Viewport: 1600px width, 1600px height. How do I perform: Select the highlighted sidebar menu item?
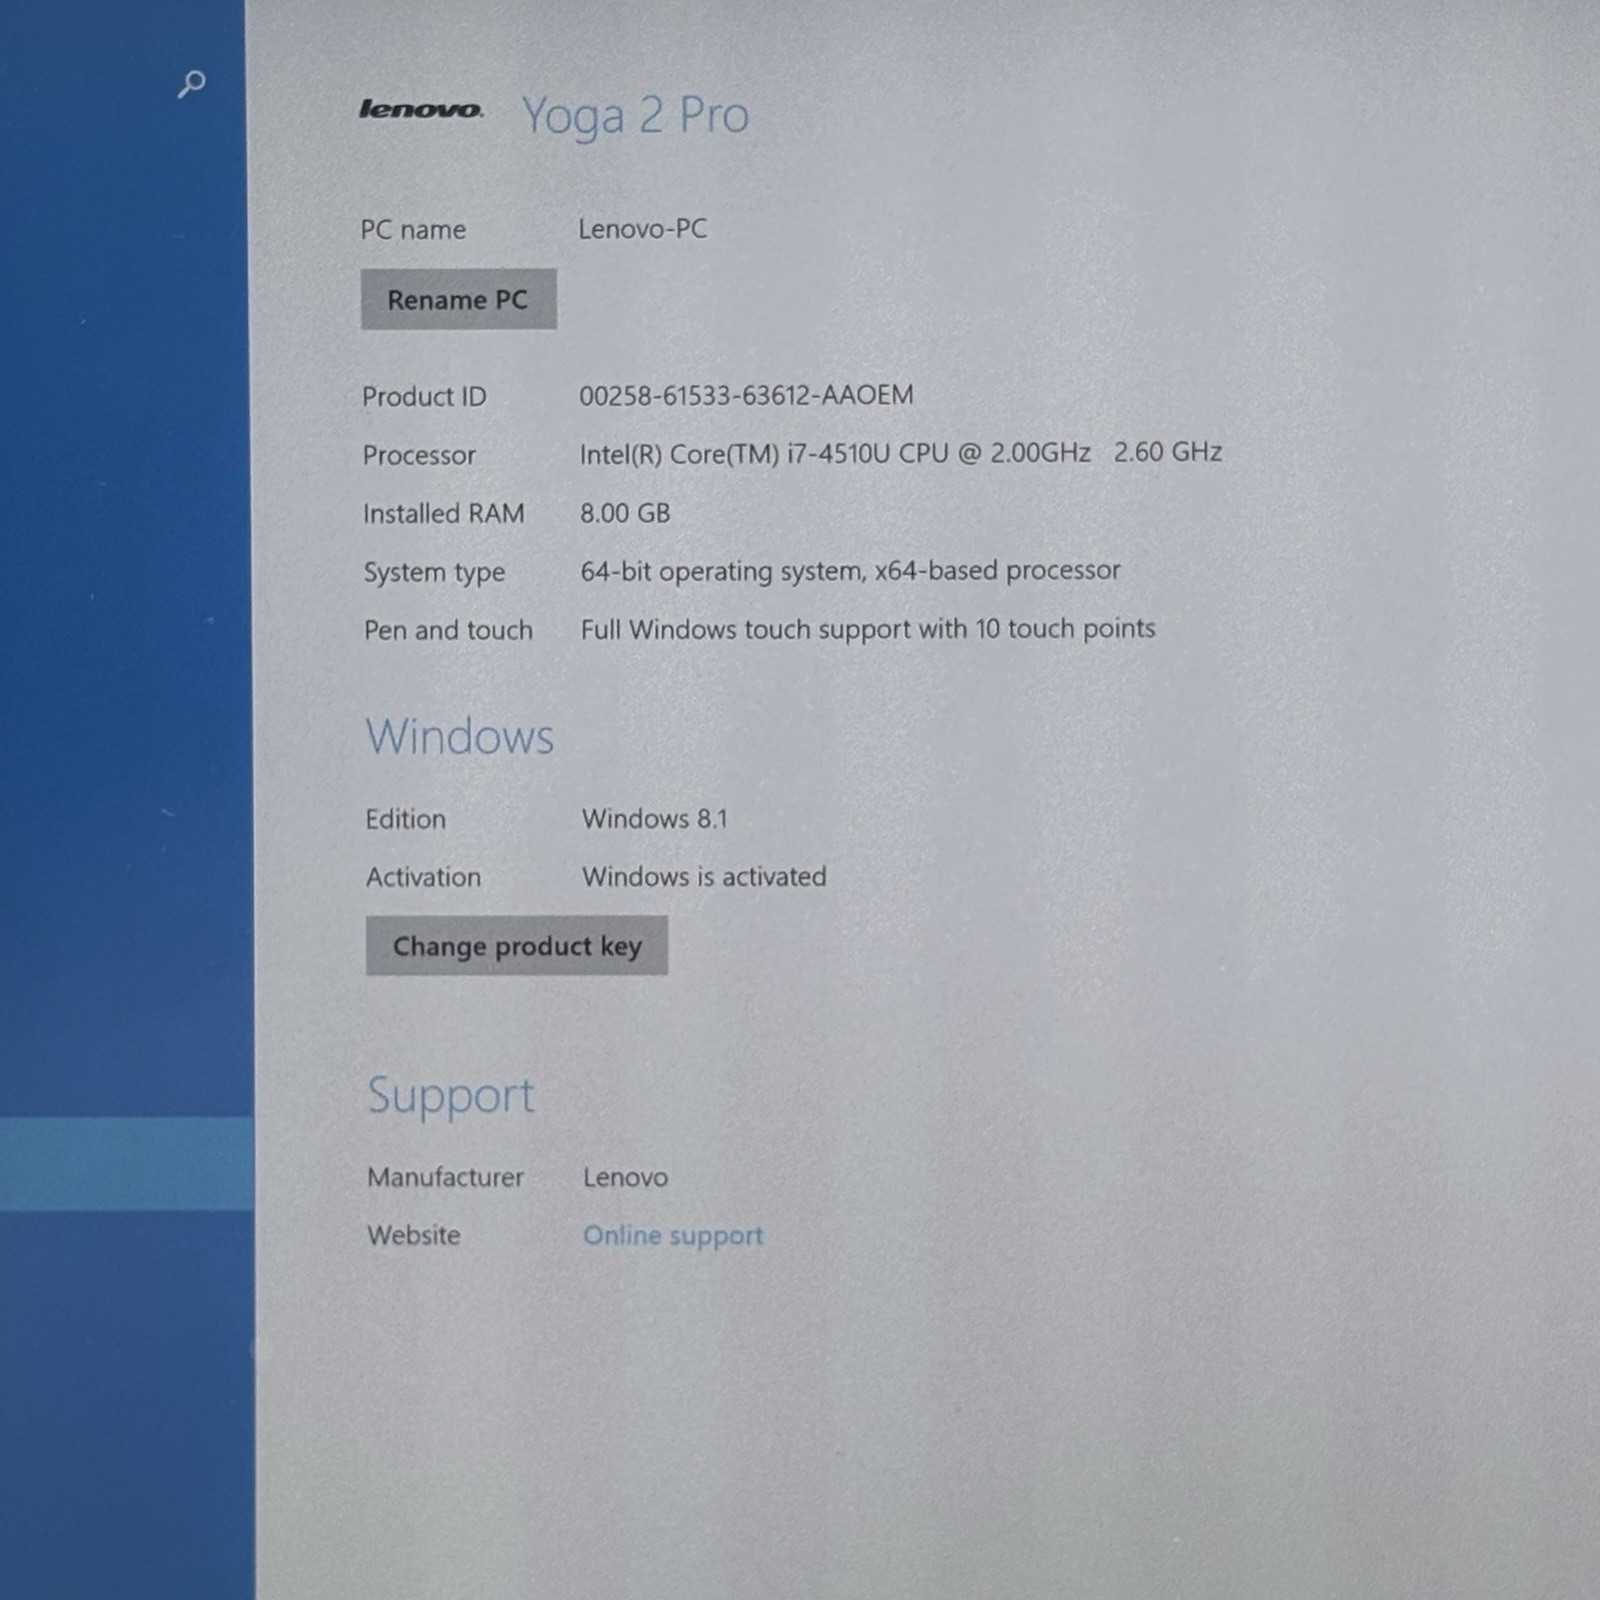tap(126, 1164)
